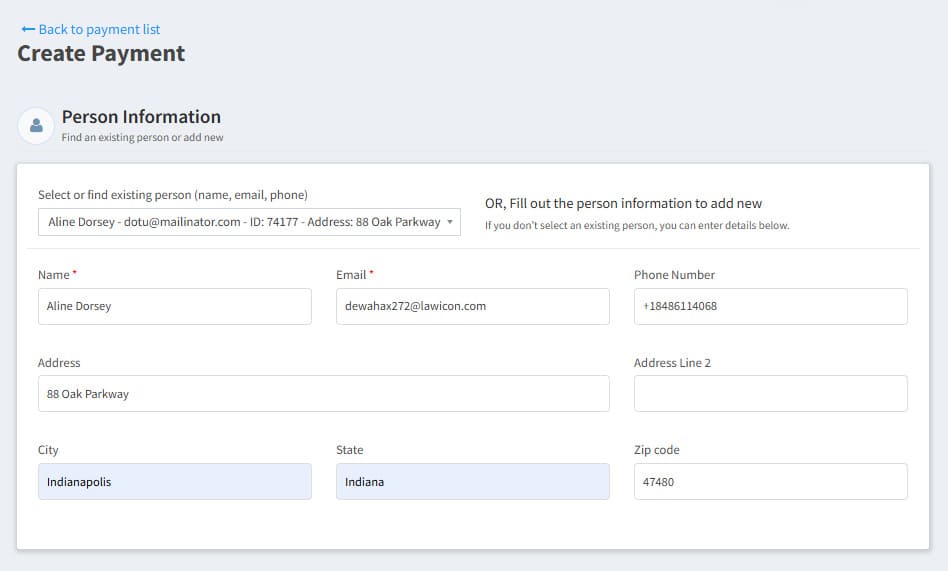Click 'OR, Fill out the person information' text
This screenshot has height=571, width=948.
pyautogui.click(x=623, y=203)
